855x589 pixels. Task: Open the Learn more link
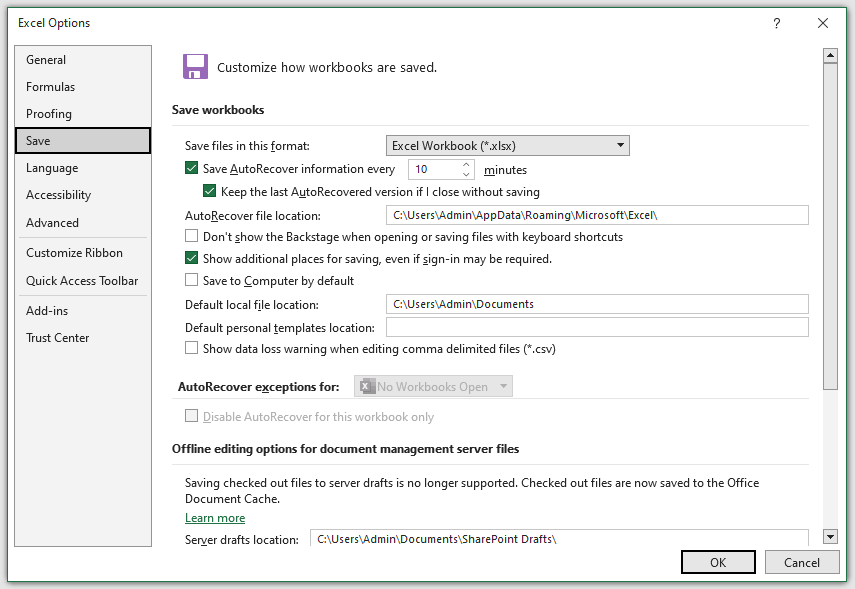[x=215, y=518]
